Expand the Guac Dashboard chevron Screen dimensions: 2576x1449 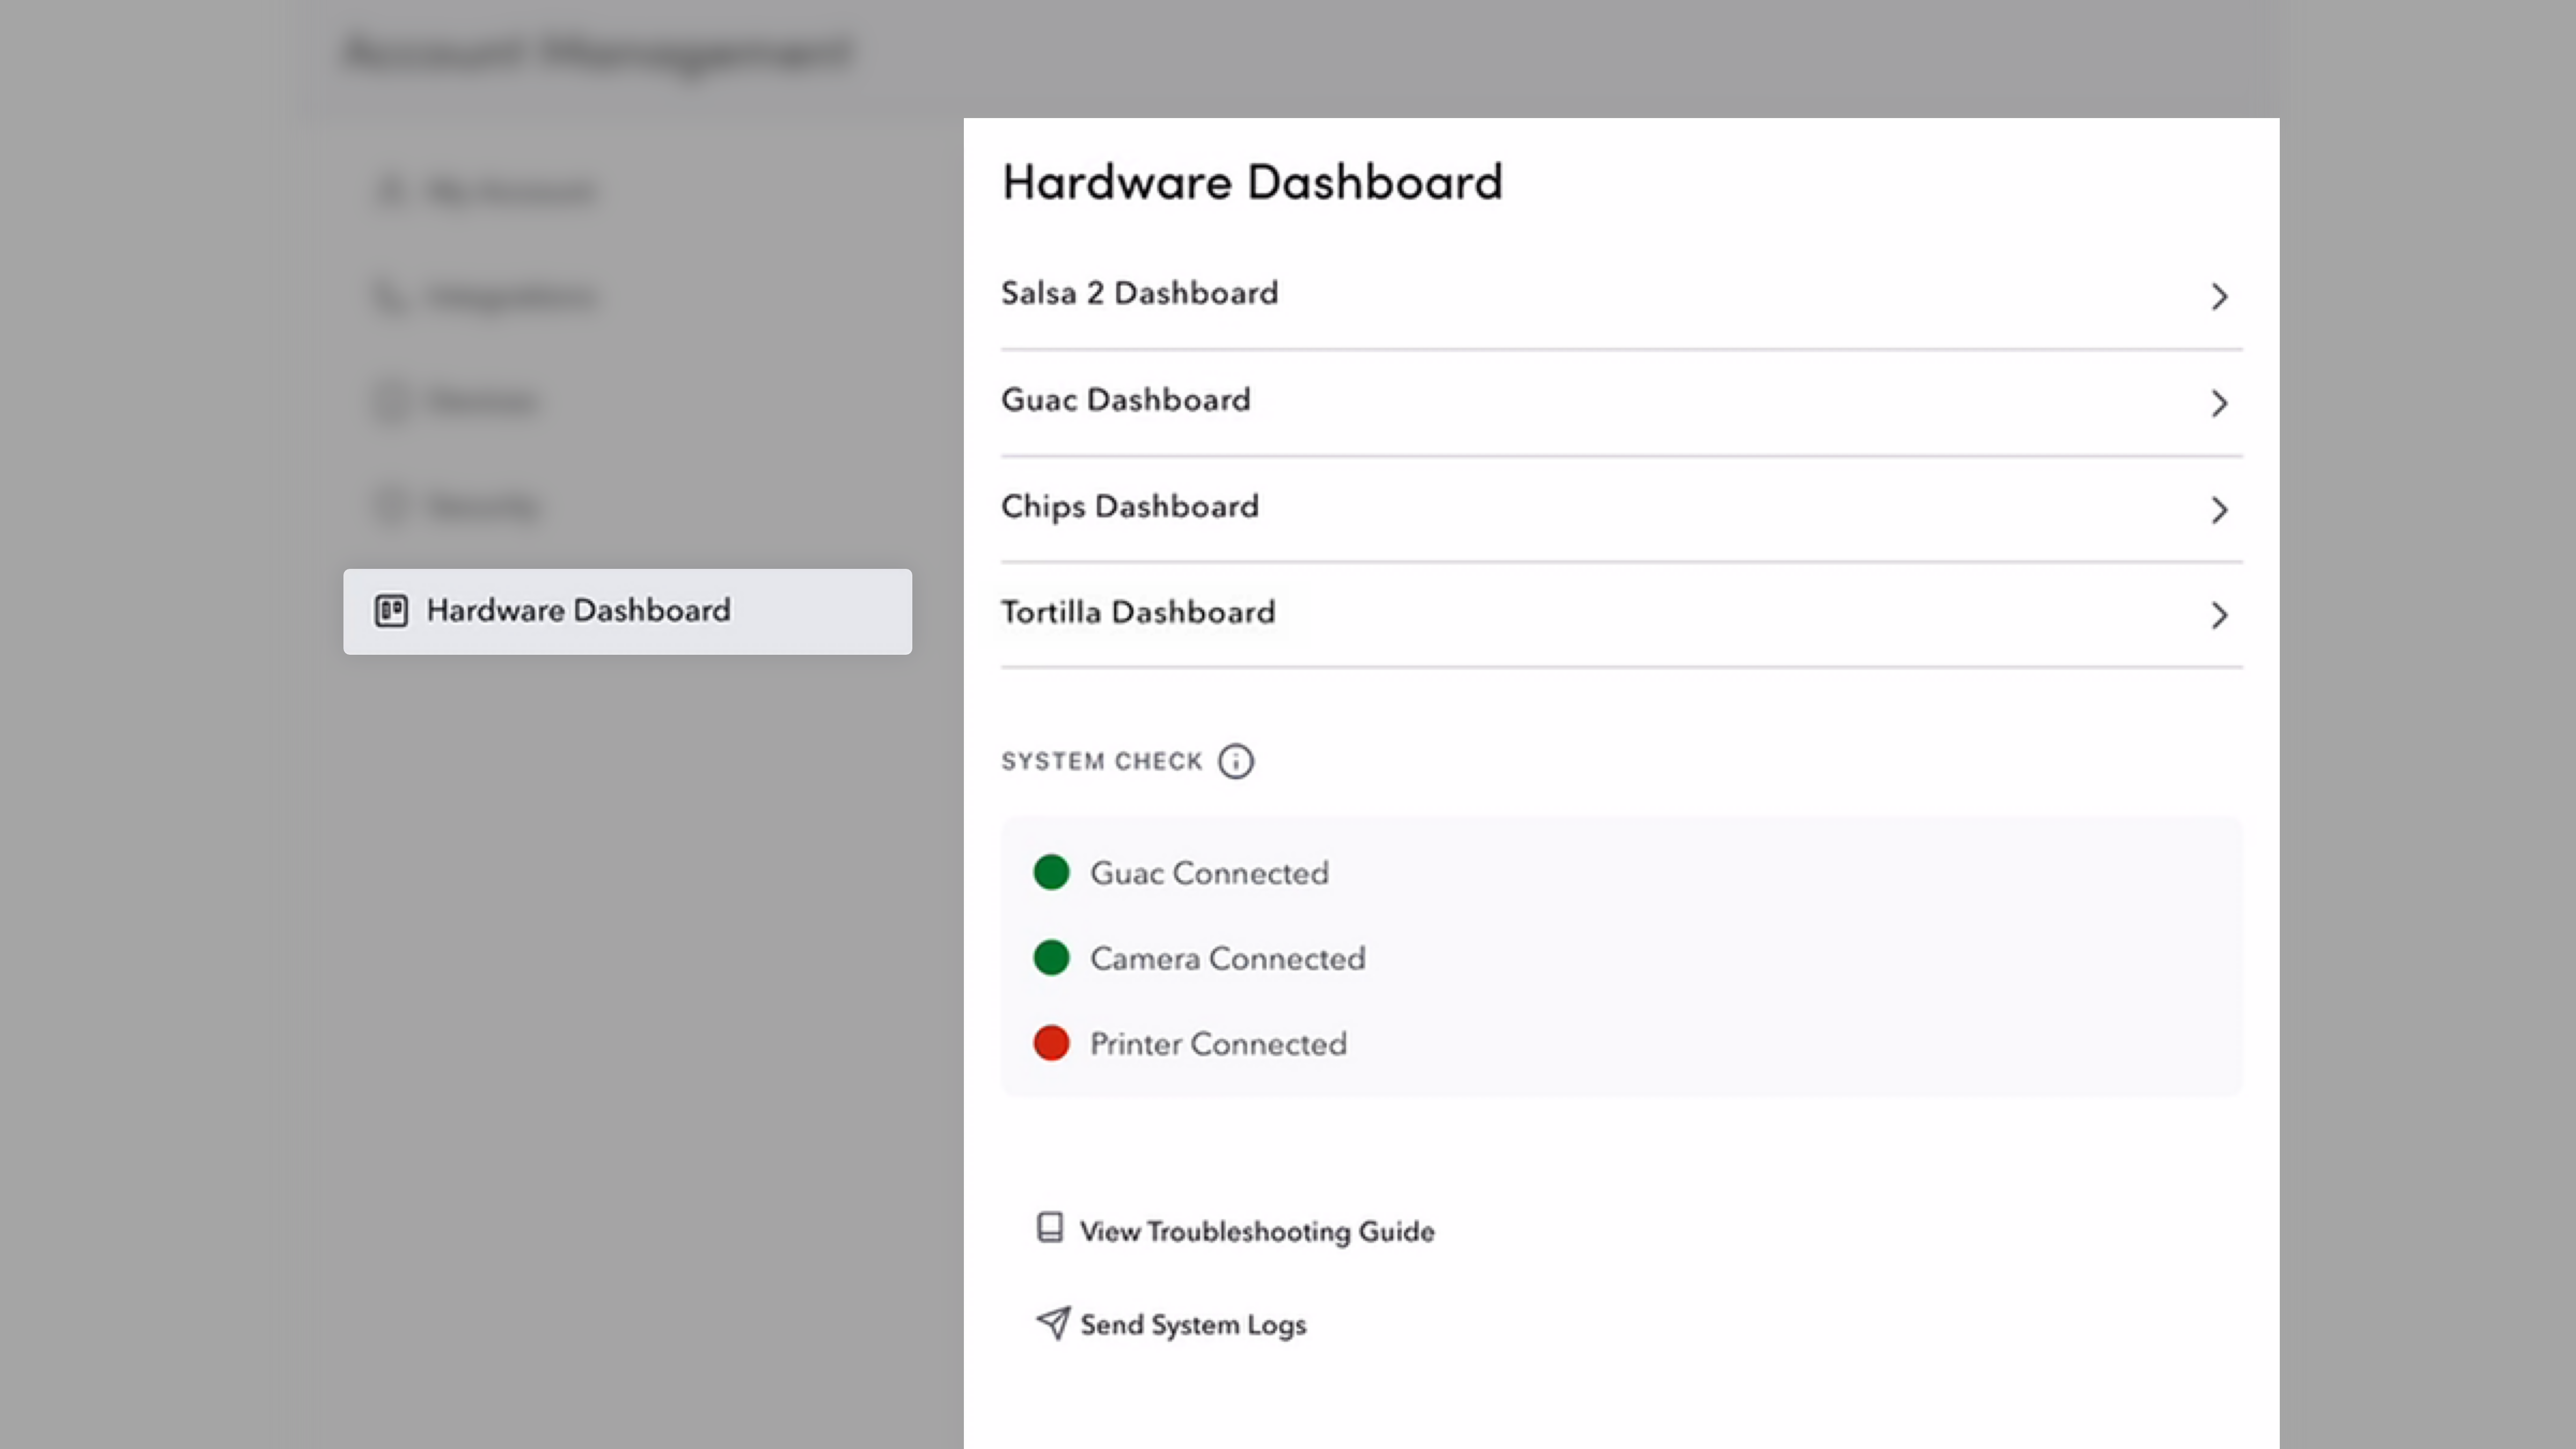point(2219,403)
